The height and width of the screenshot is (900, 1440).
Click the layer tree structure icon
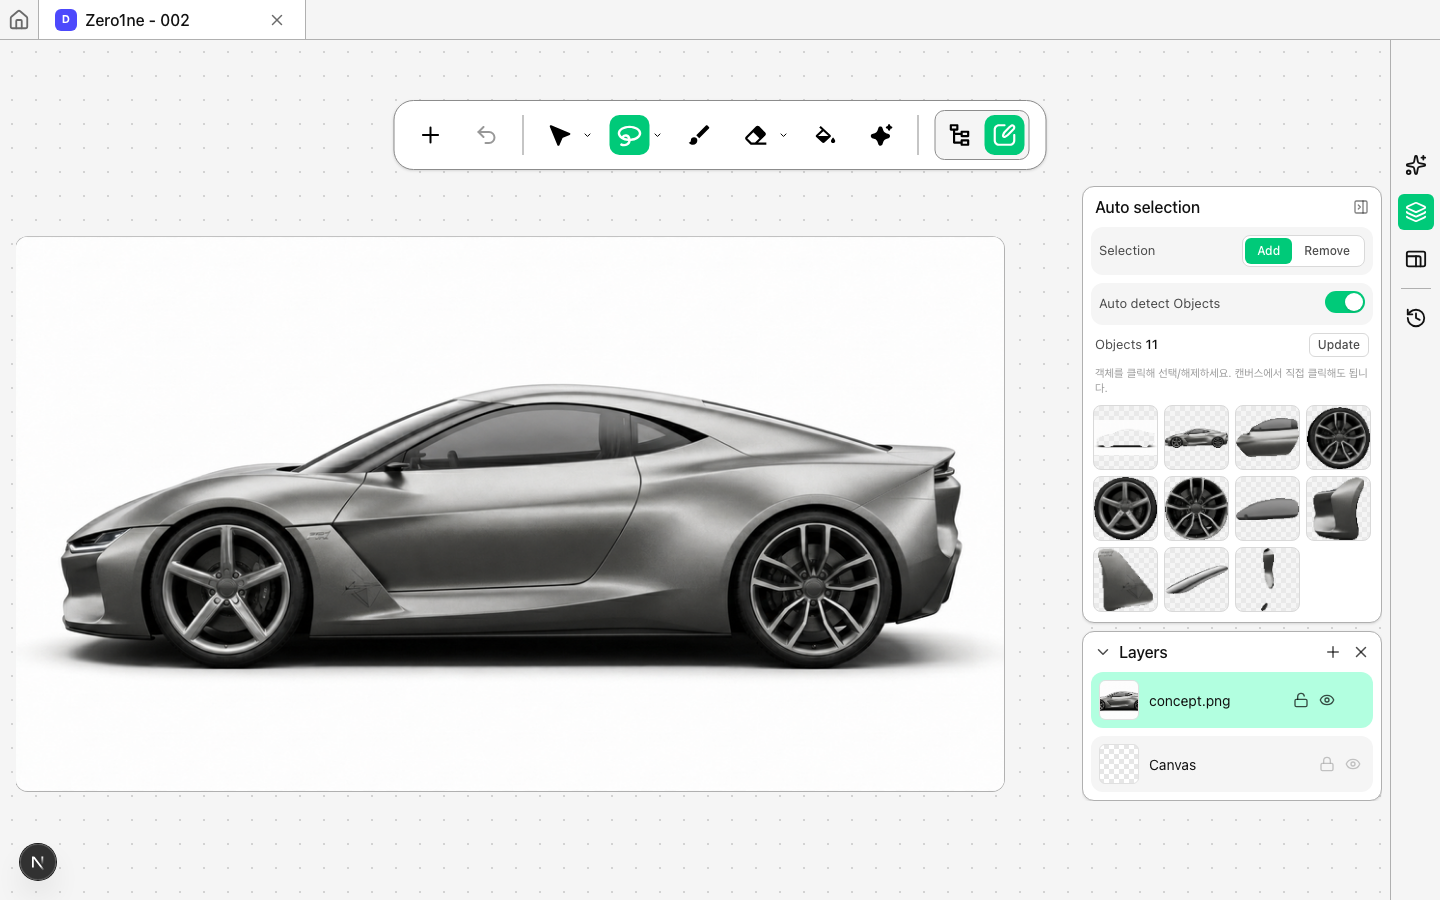tap(960, 135)
